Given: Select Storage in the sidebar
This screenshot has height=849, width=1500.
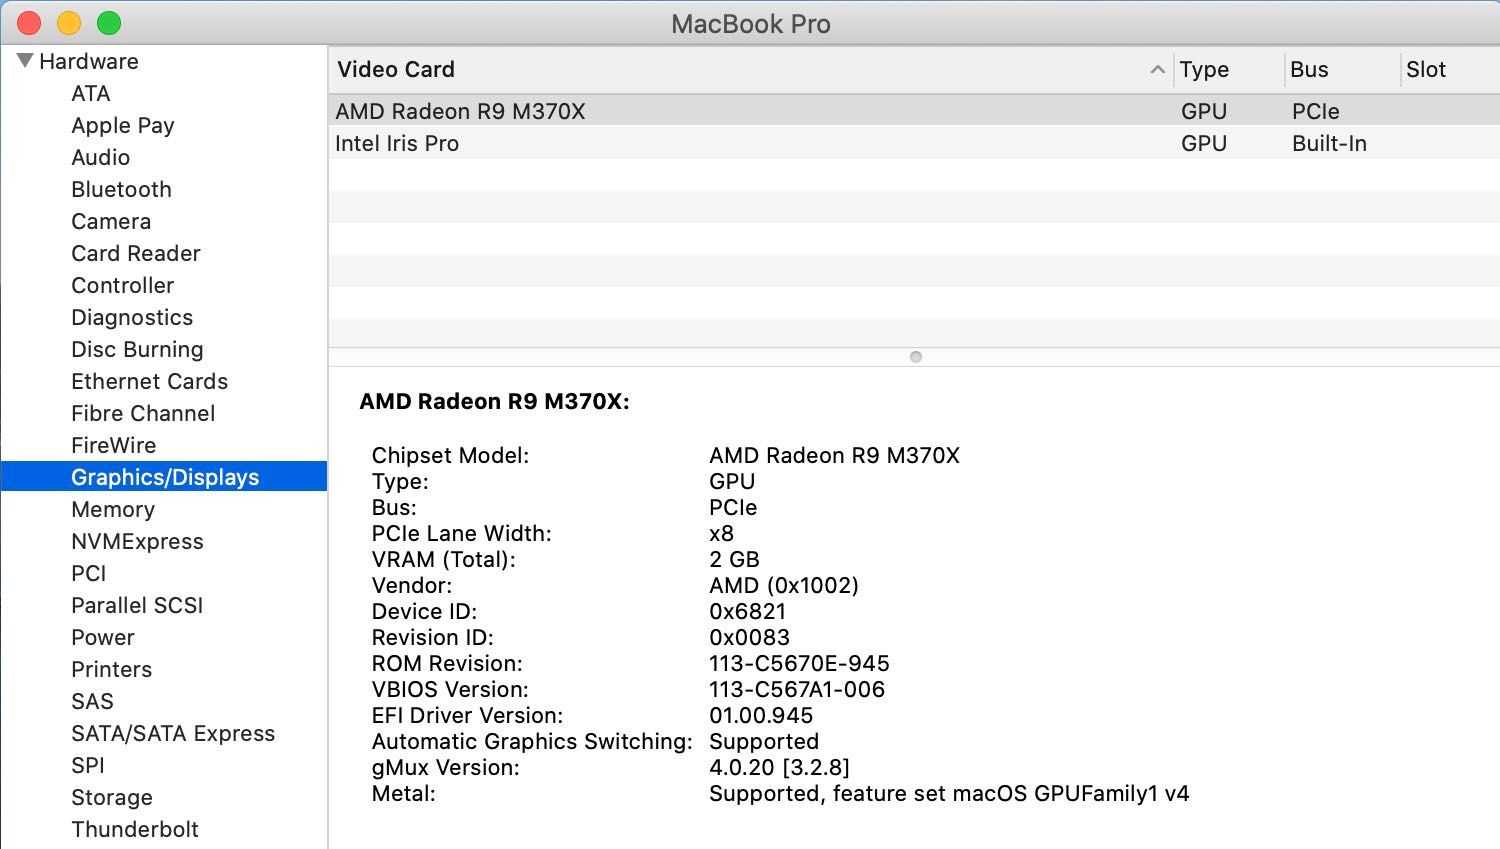Looking at the screenshot, I should click(x=112, y=797).
